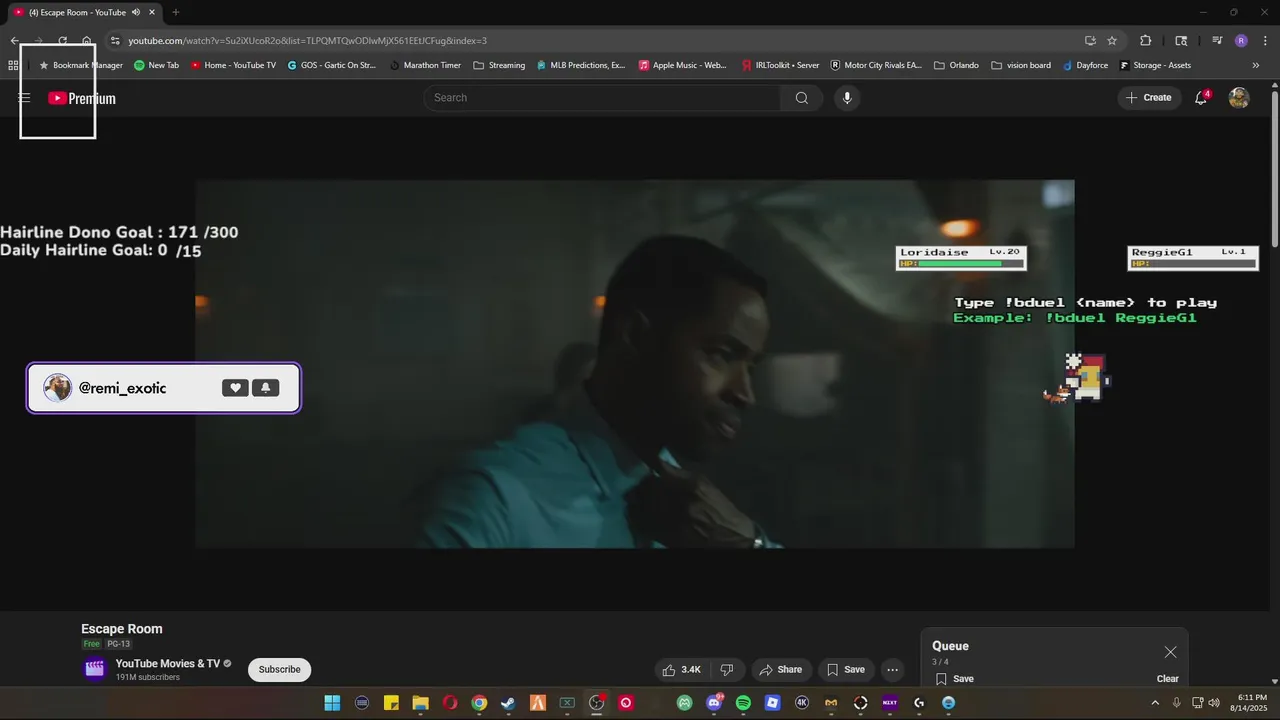This screenshot has width=1280, height=720.
Task: Click the browser address bar URL
Action: click(x=307, y=41)
